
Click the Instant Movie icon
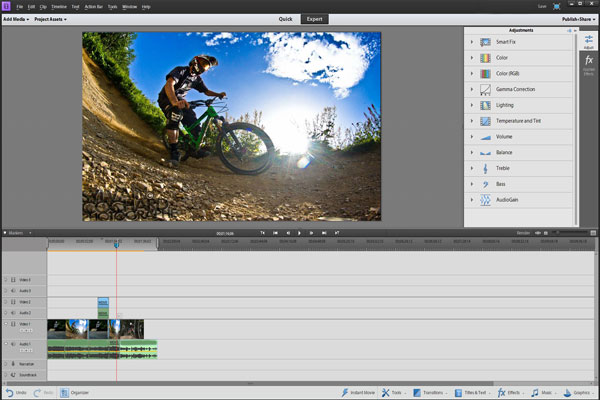tap(345, 393)
